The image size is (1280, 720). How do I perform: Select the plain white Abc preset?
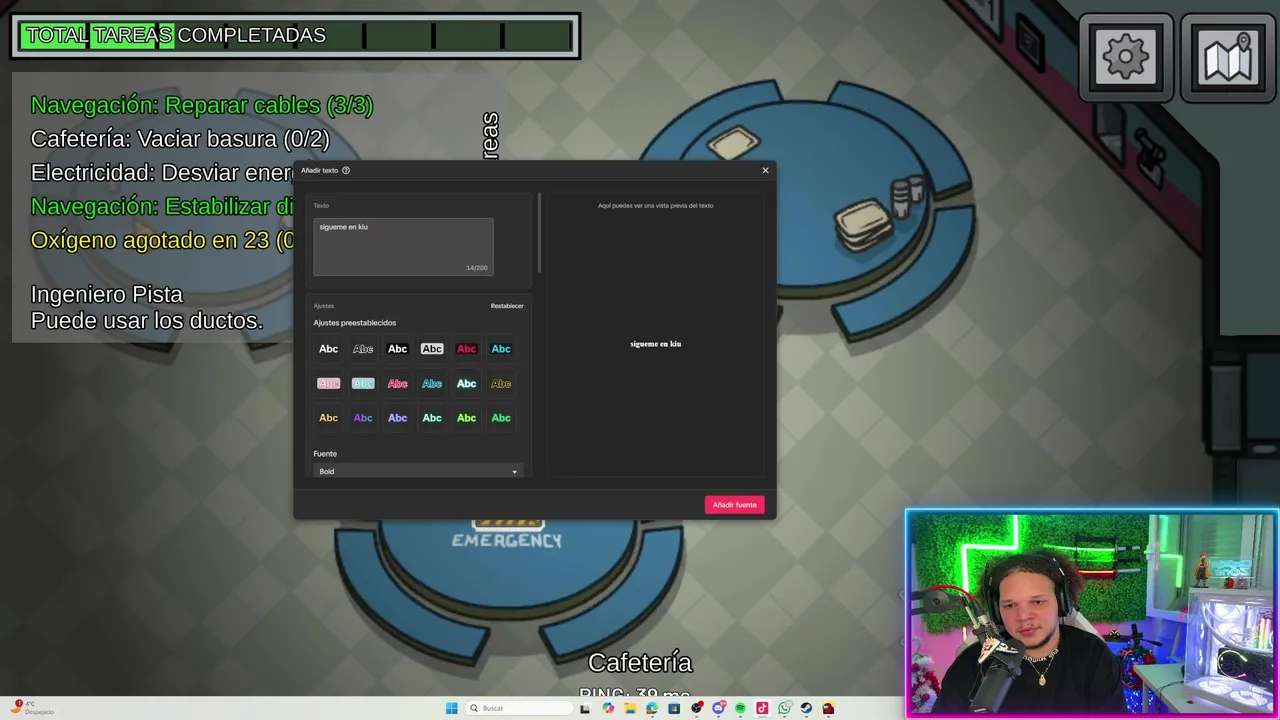tap(328, 349)
